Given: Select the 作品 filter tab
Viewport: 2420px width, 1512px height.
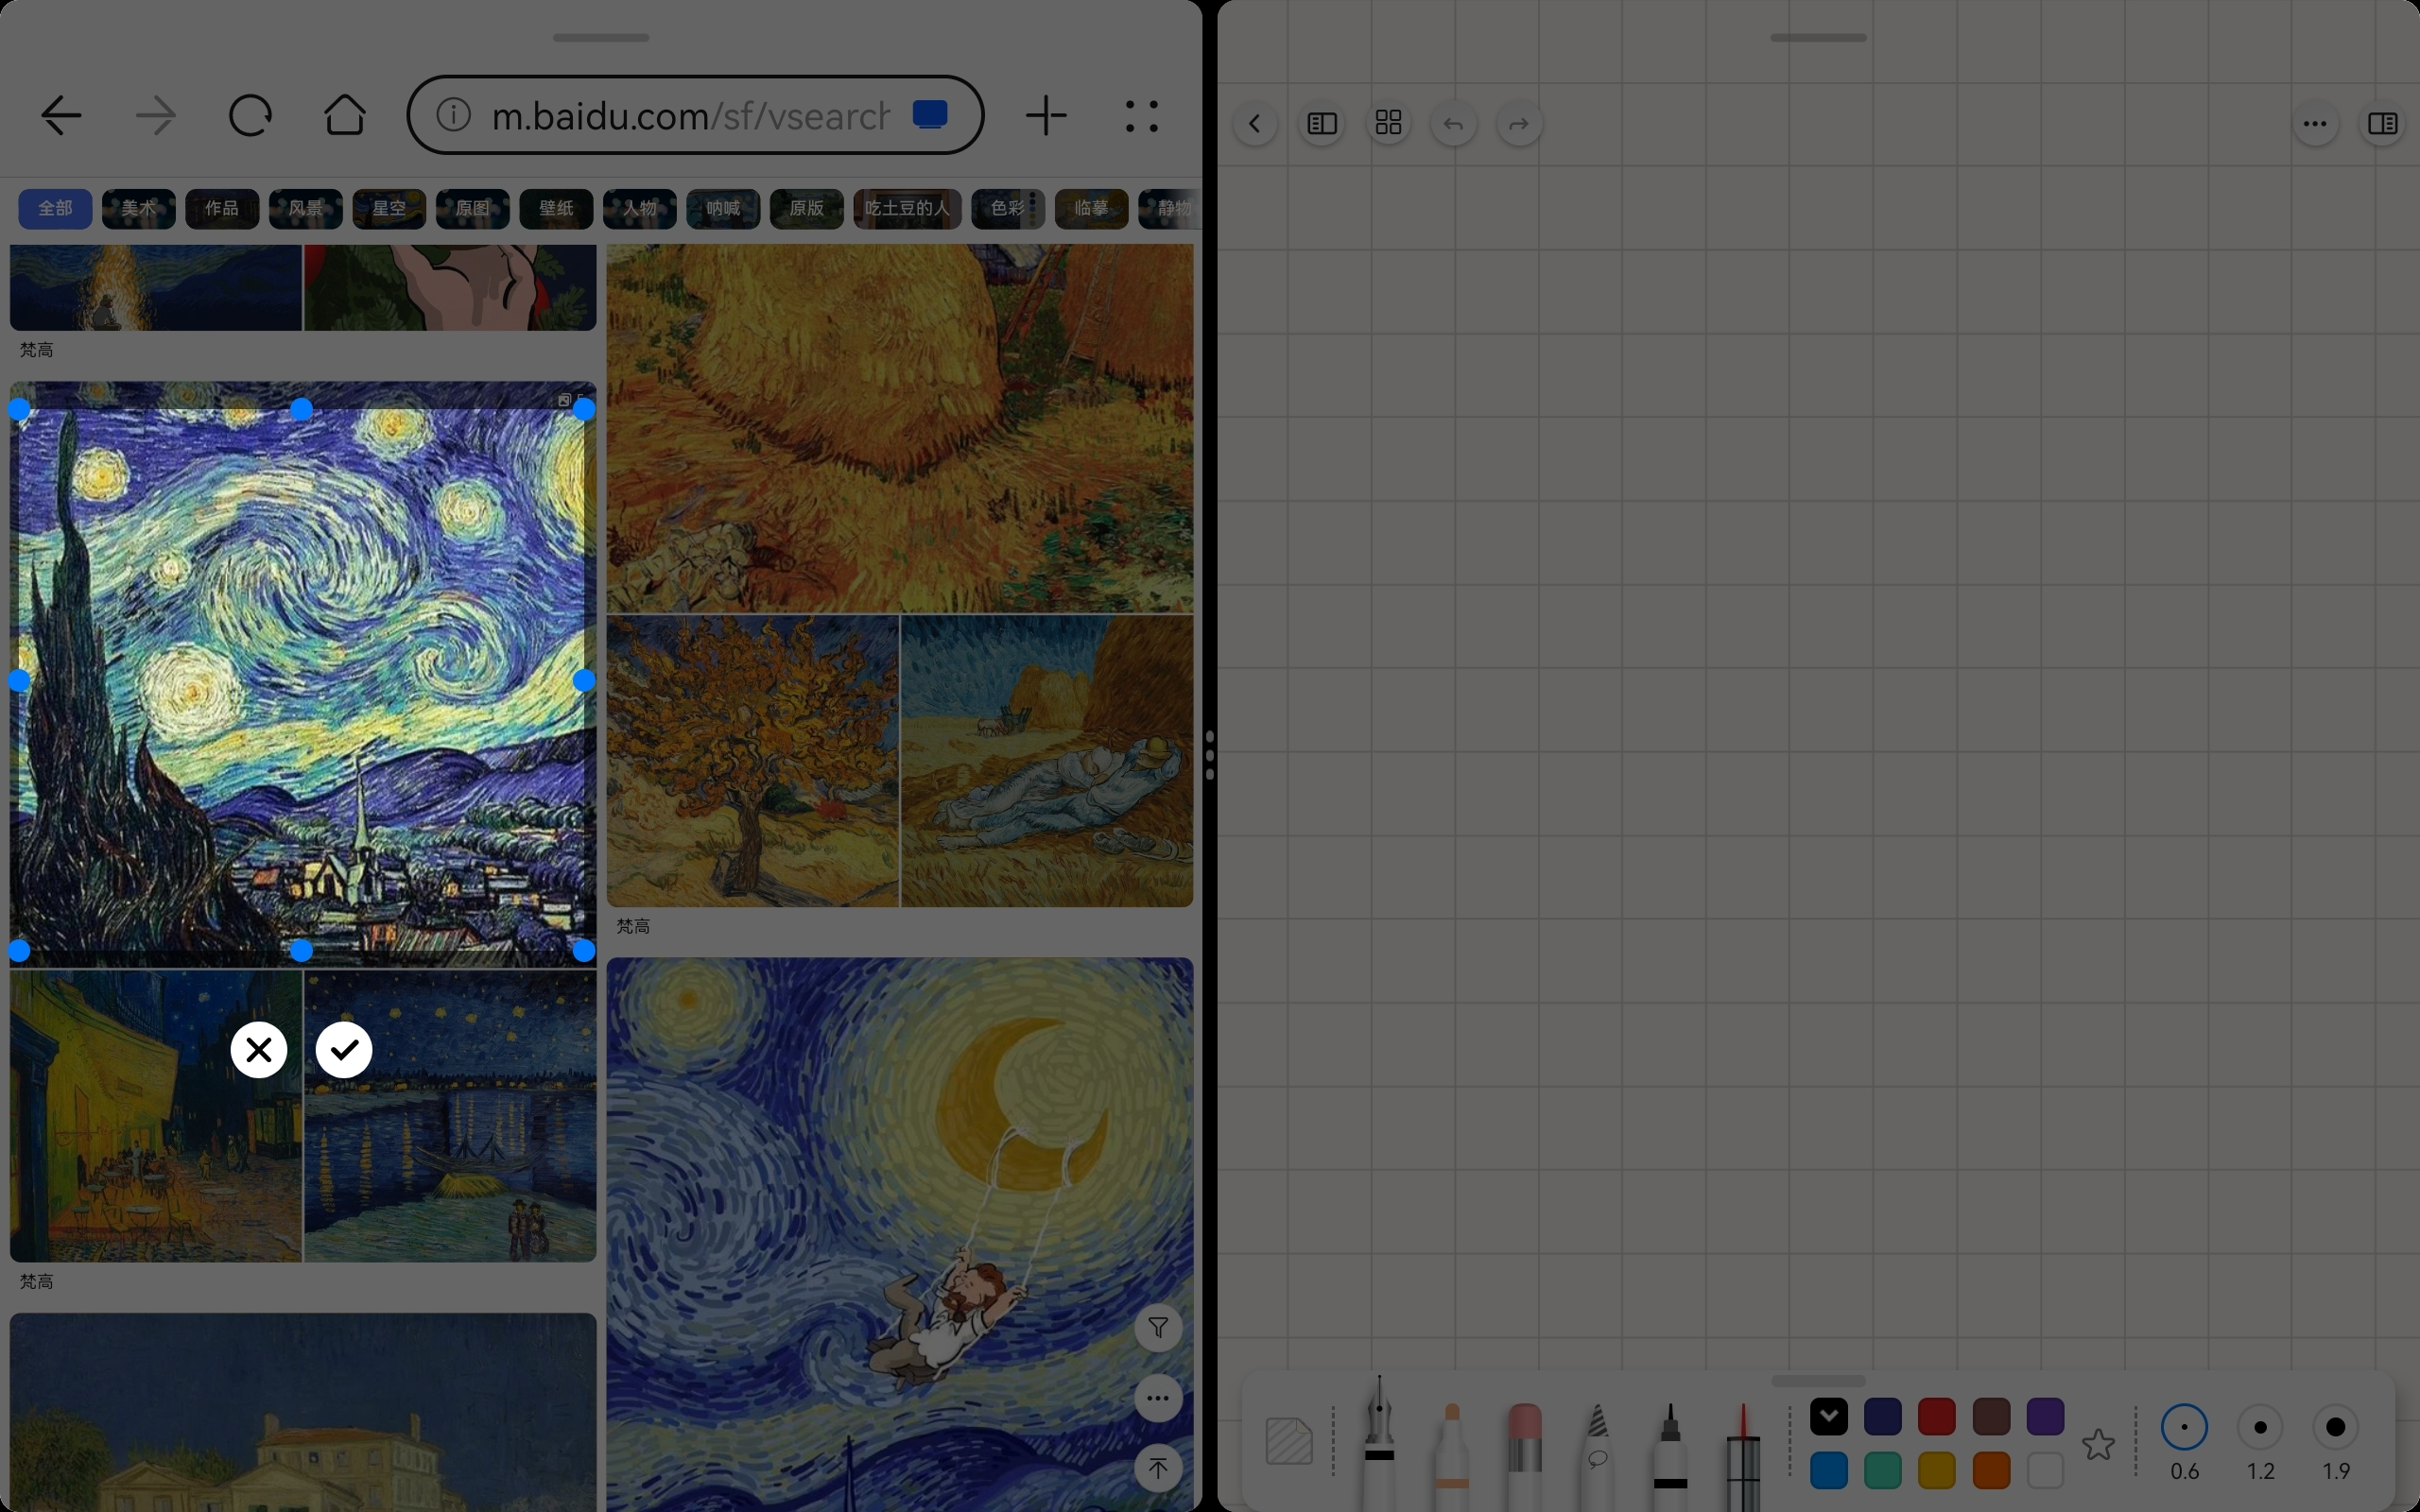Looking at the screenshot, I should [x=222, y=208].
